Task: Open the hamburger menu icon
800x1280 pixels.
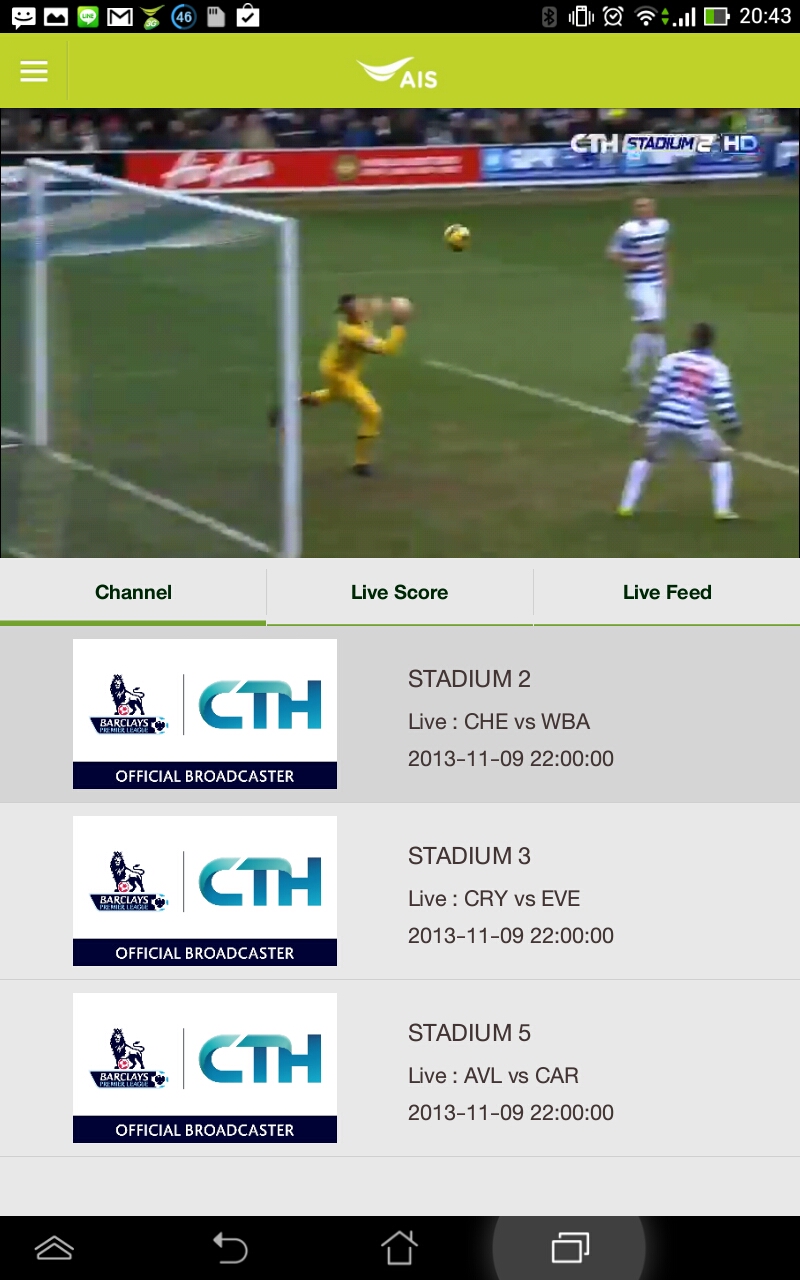Action: pos(34,71)
